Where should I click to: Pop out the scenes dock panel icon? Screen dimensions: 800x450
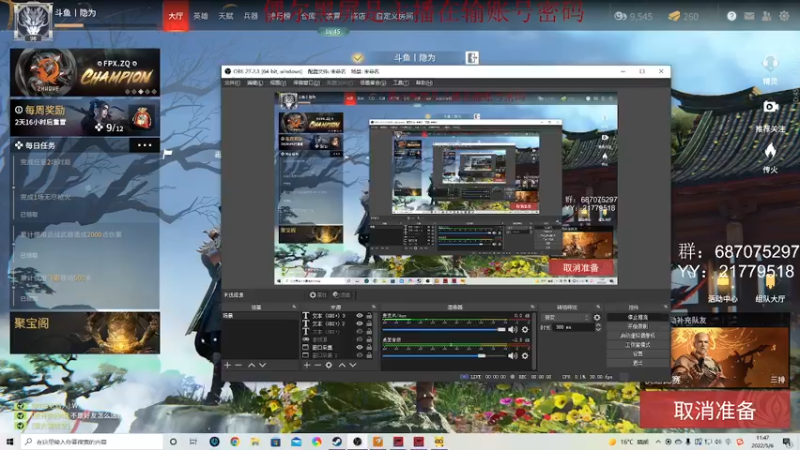pyautogui.click(x=294, y=307)
